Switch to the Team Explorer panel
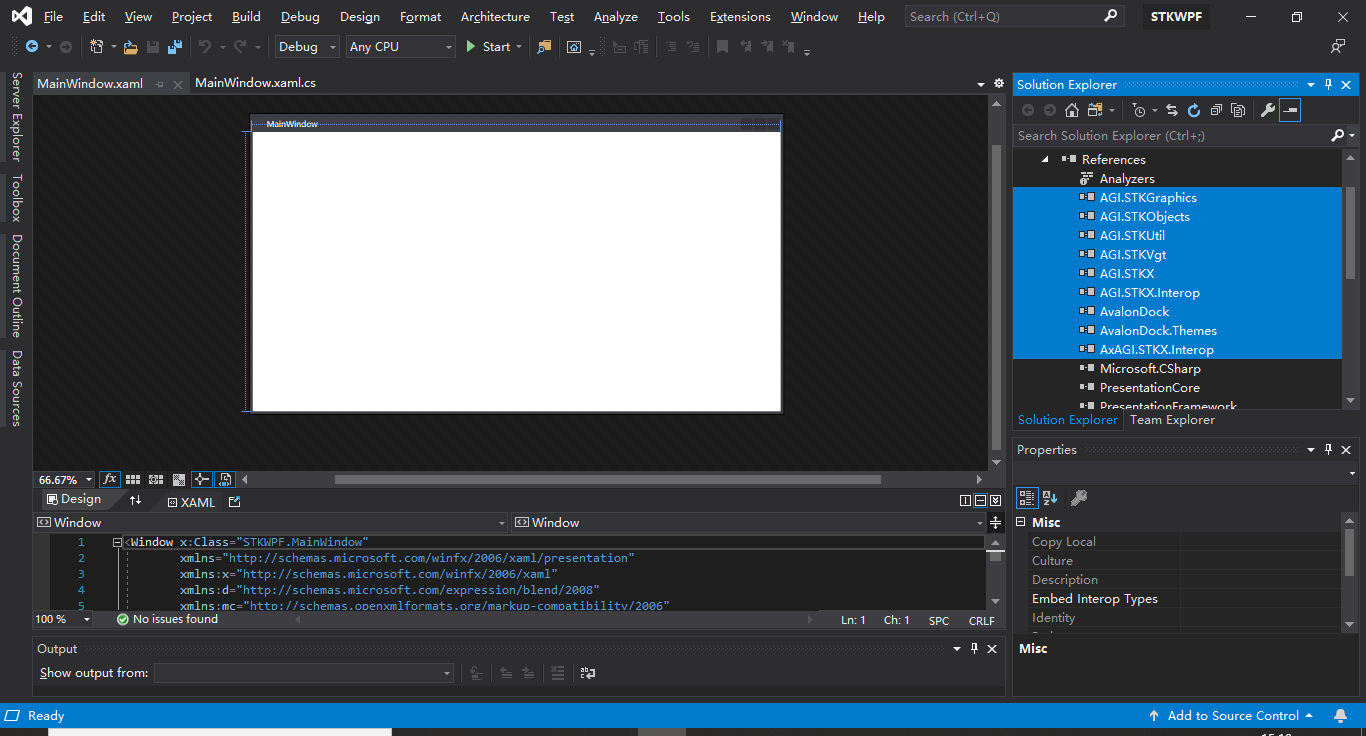This screenshot has height=736, width=1366. pos(1172,420)
